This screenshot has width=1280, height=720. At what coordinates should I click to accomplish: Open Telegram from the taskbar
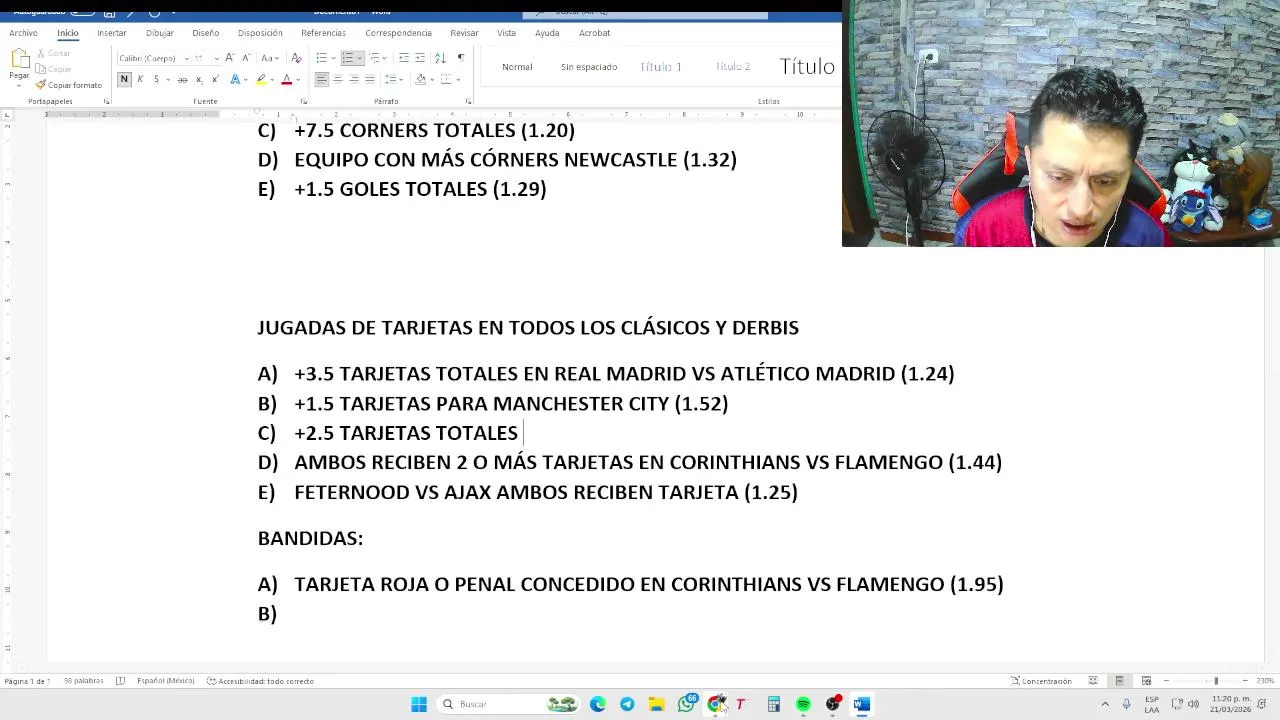tap(627, 704)
